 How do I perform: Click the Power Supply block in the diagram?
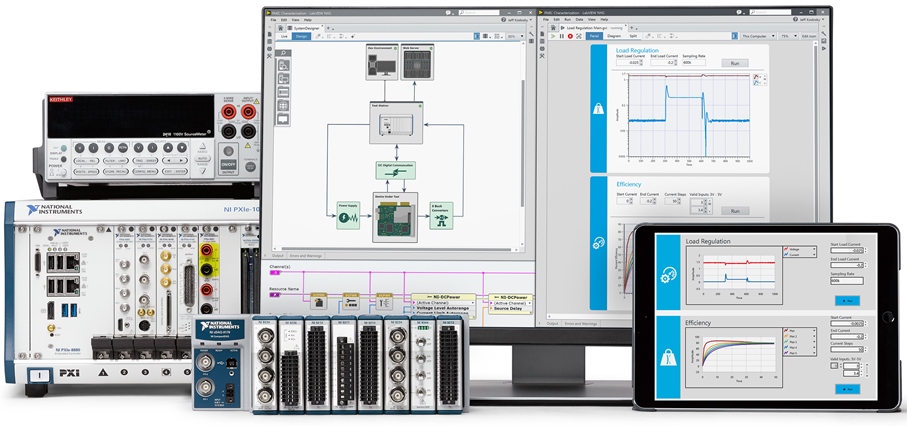[x=347, y=214]
